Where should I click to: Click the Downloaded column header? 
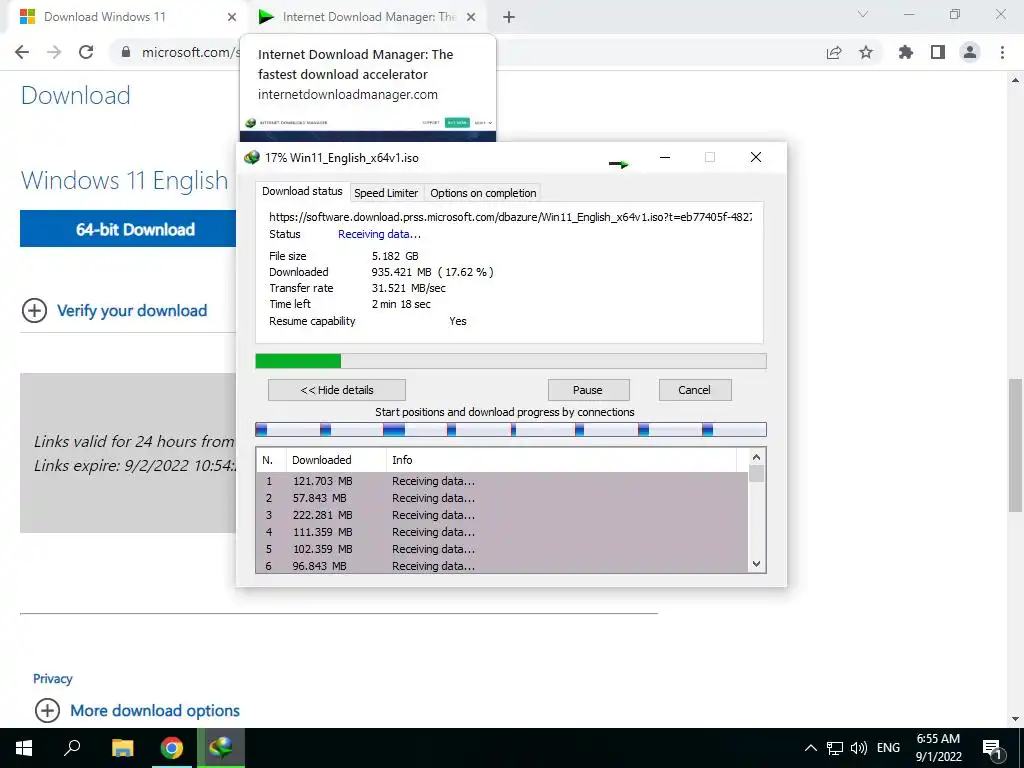(336, 460)
